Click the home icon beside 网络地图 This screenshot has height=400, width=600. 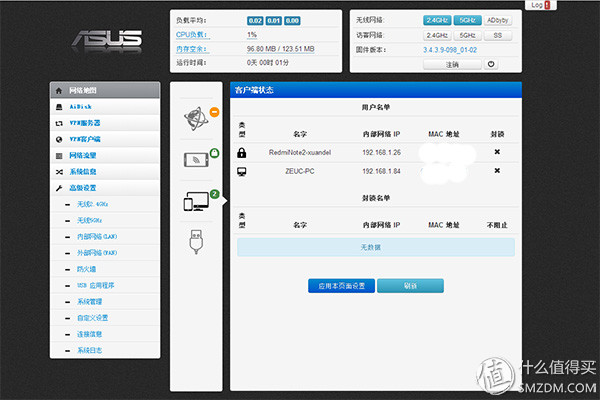[x=59, y=91]
